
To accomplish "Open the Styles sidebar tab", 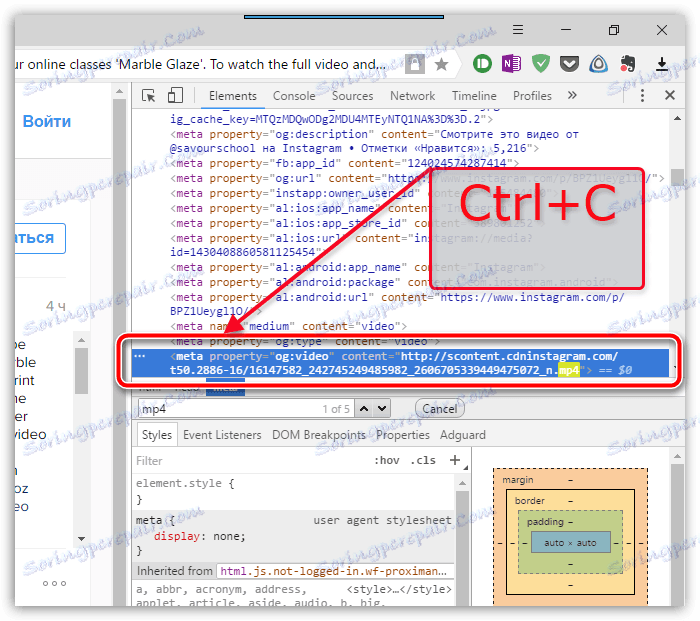I will tap(157, 435).
